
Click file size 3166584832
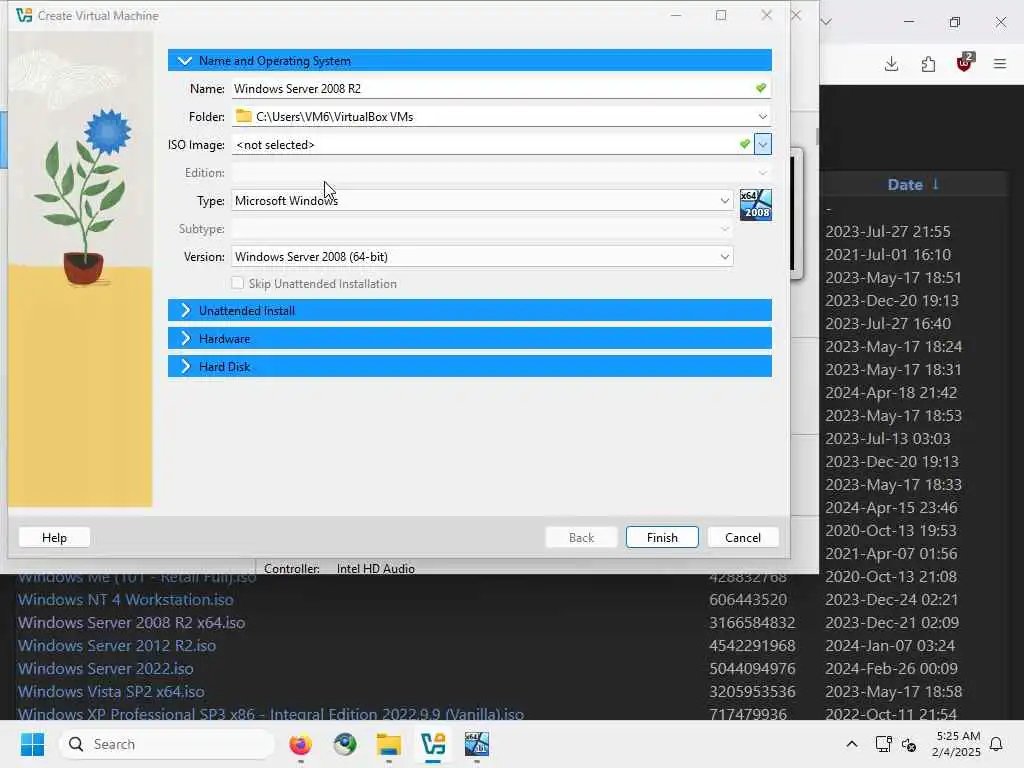pos(752,622)
